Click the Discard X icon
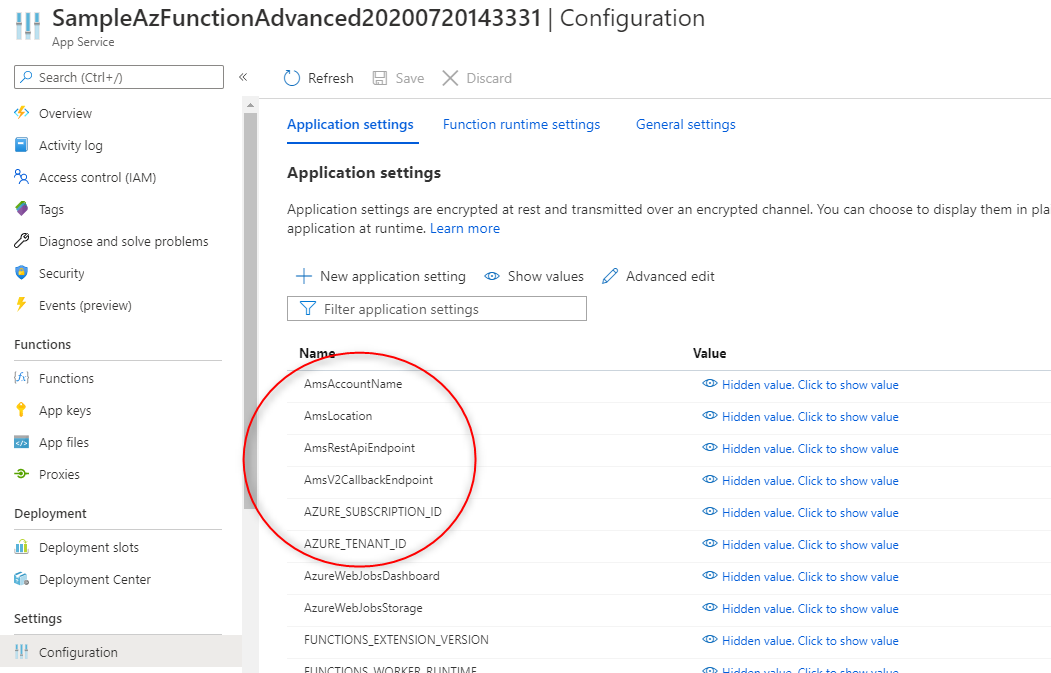 click(x=450, y=78)
